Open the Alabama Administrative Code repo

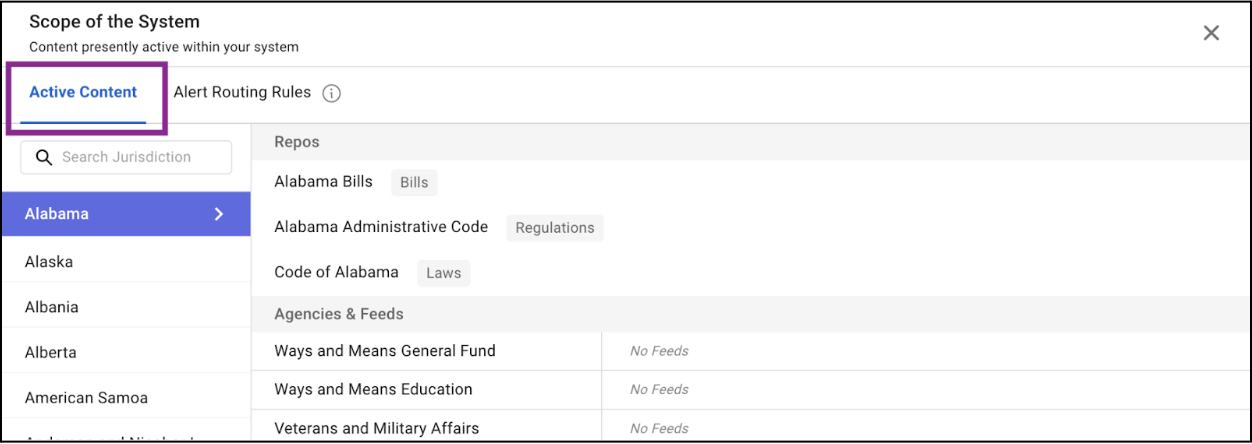click(381, 227)
